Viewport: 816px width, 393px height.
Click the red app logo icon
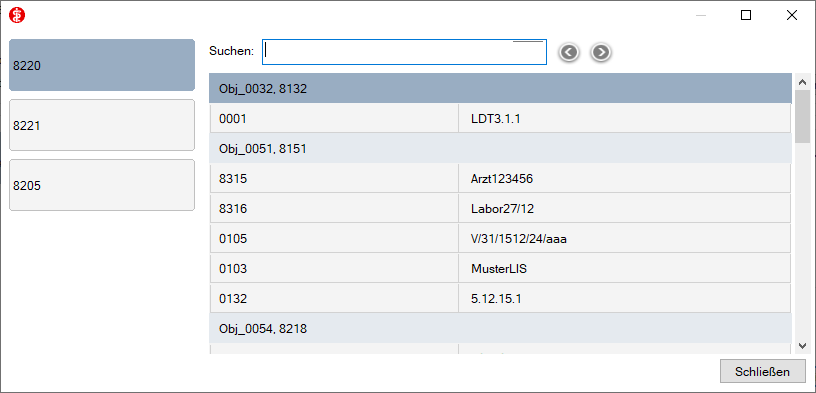(17, 16)
